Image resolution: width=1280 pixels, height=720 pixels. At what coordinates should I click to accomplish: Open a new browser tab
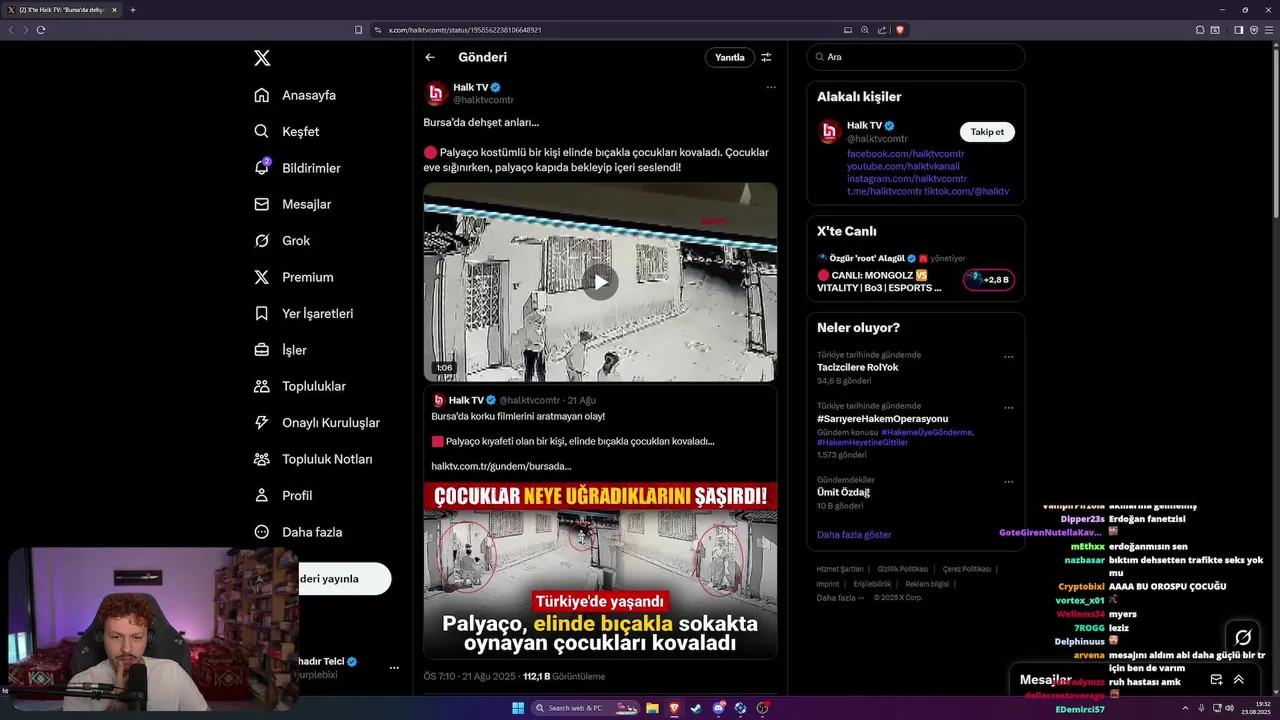(x=133, y=10)
